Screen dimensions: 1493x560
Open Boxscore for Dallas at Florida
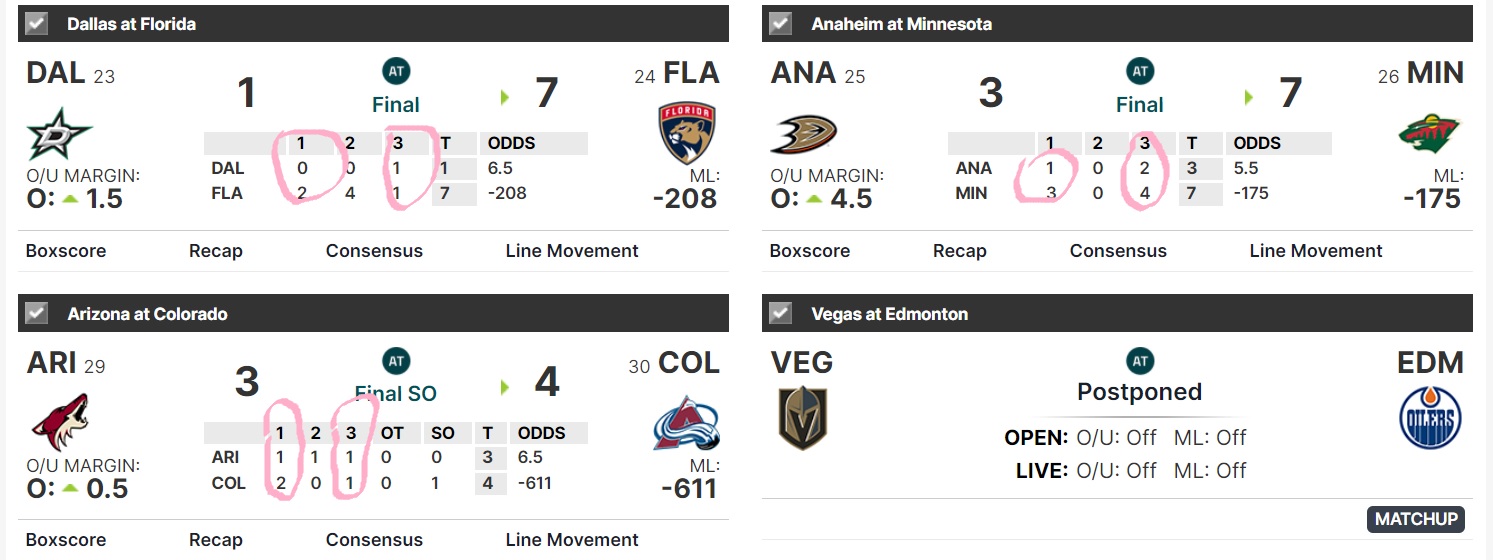pos(66,251)
